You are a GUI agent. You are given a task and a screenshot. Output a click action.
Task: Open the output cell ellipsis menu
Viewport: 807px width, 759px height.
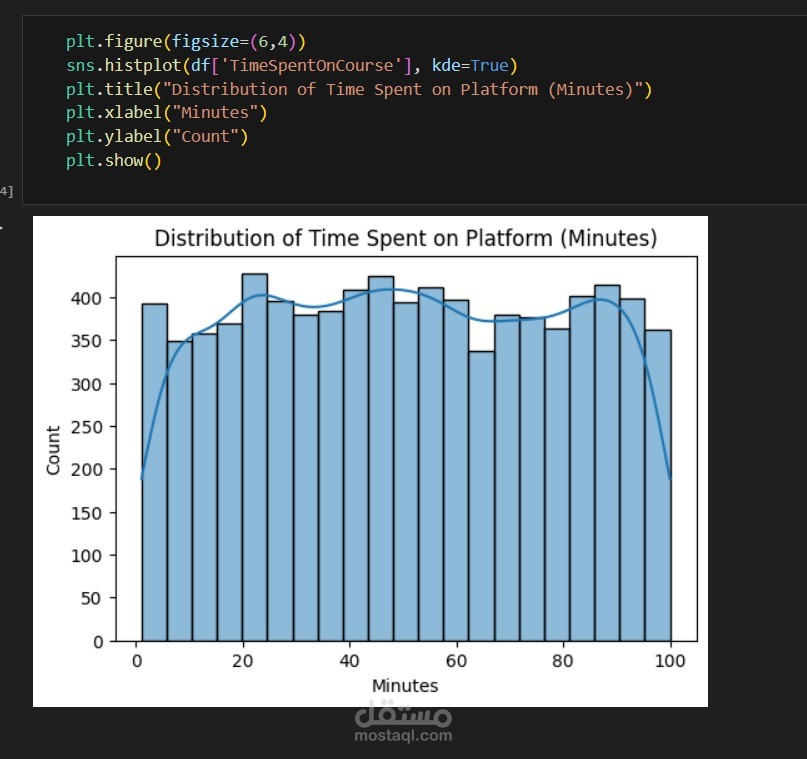(x=2, y=227)
